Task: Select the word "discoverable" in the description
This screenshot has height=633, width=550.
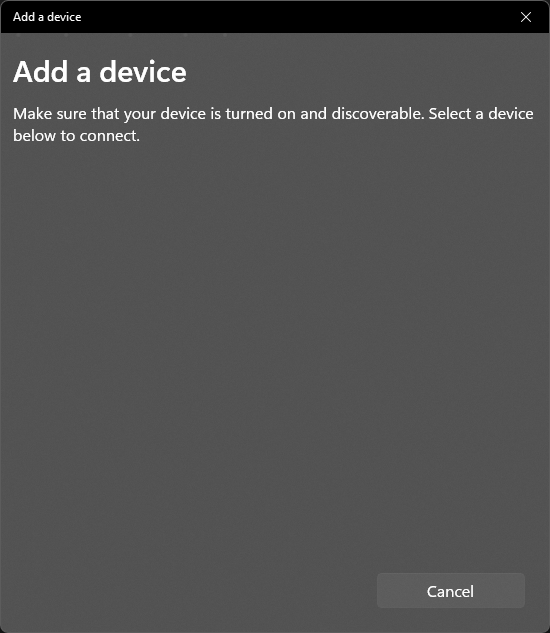Action: [x=378, y=114]
